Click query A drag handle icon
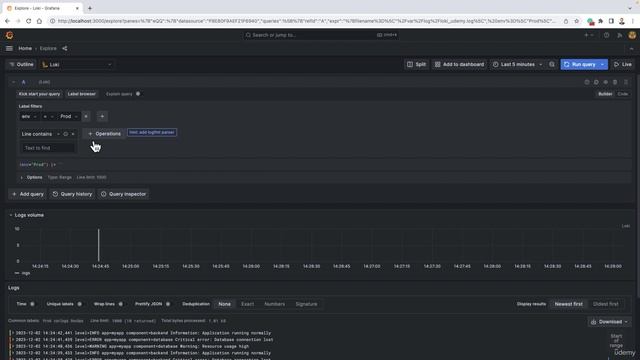The image size is (640, 360). (x=626, y=82)
